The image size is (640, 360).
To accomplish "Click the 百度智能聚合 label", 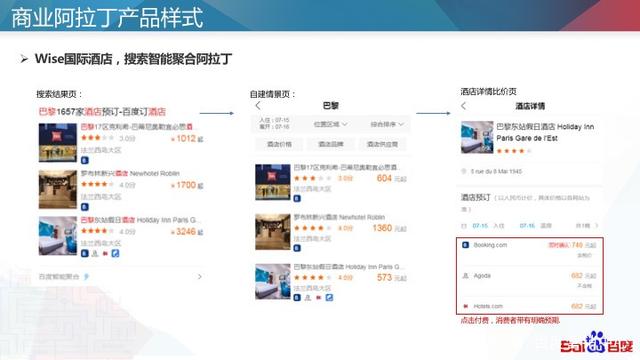I will pos(59,277).
